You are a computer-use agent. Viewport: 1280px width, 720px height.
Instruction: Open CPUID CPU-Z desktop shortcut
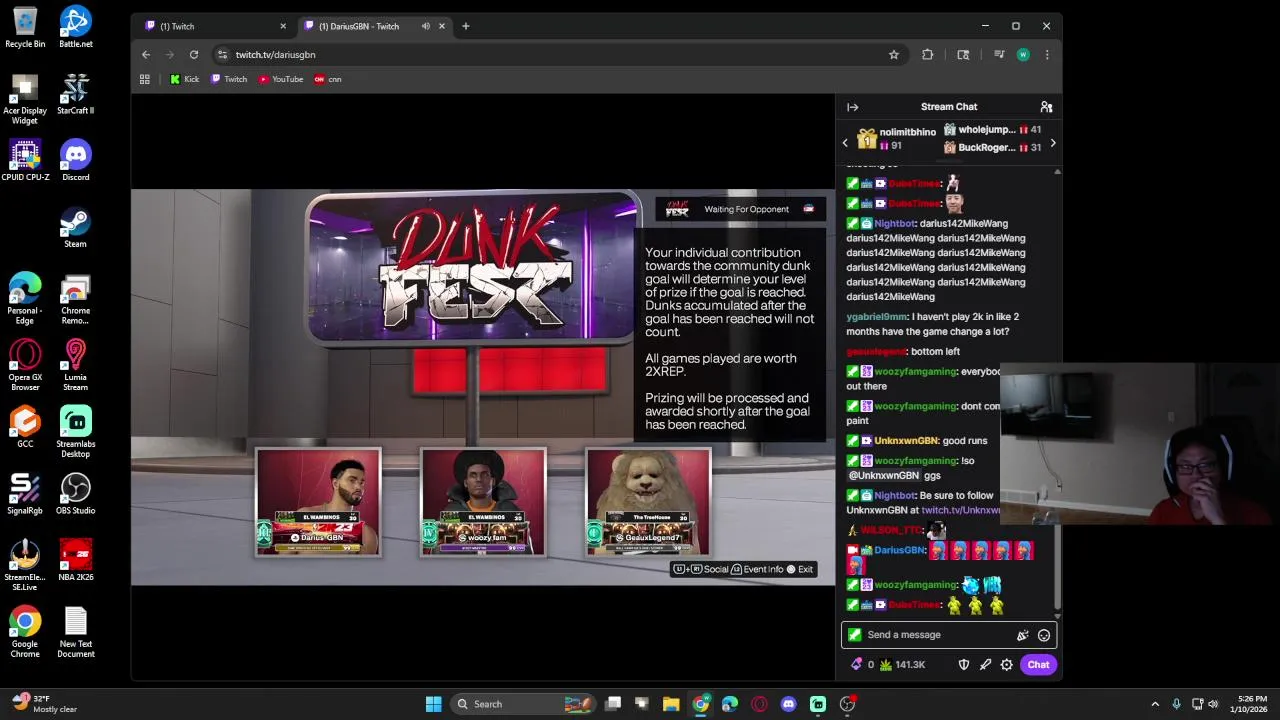coord(25,161)
